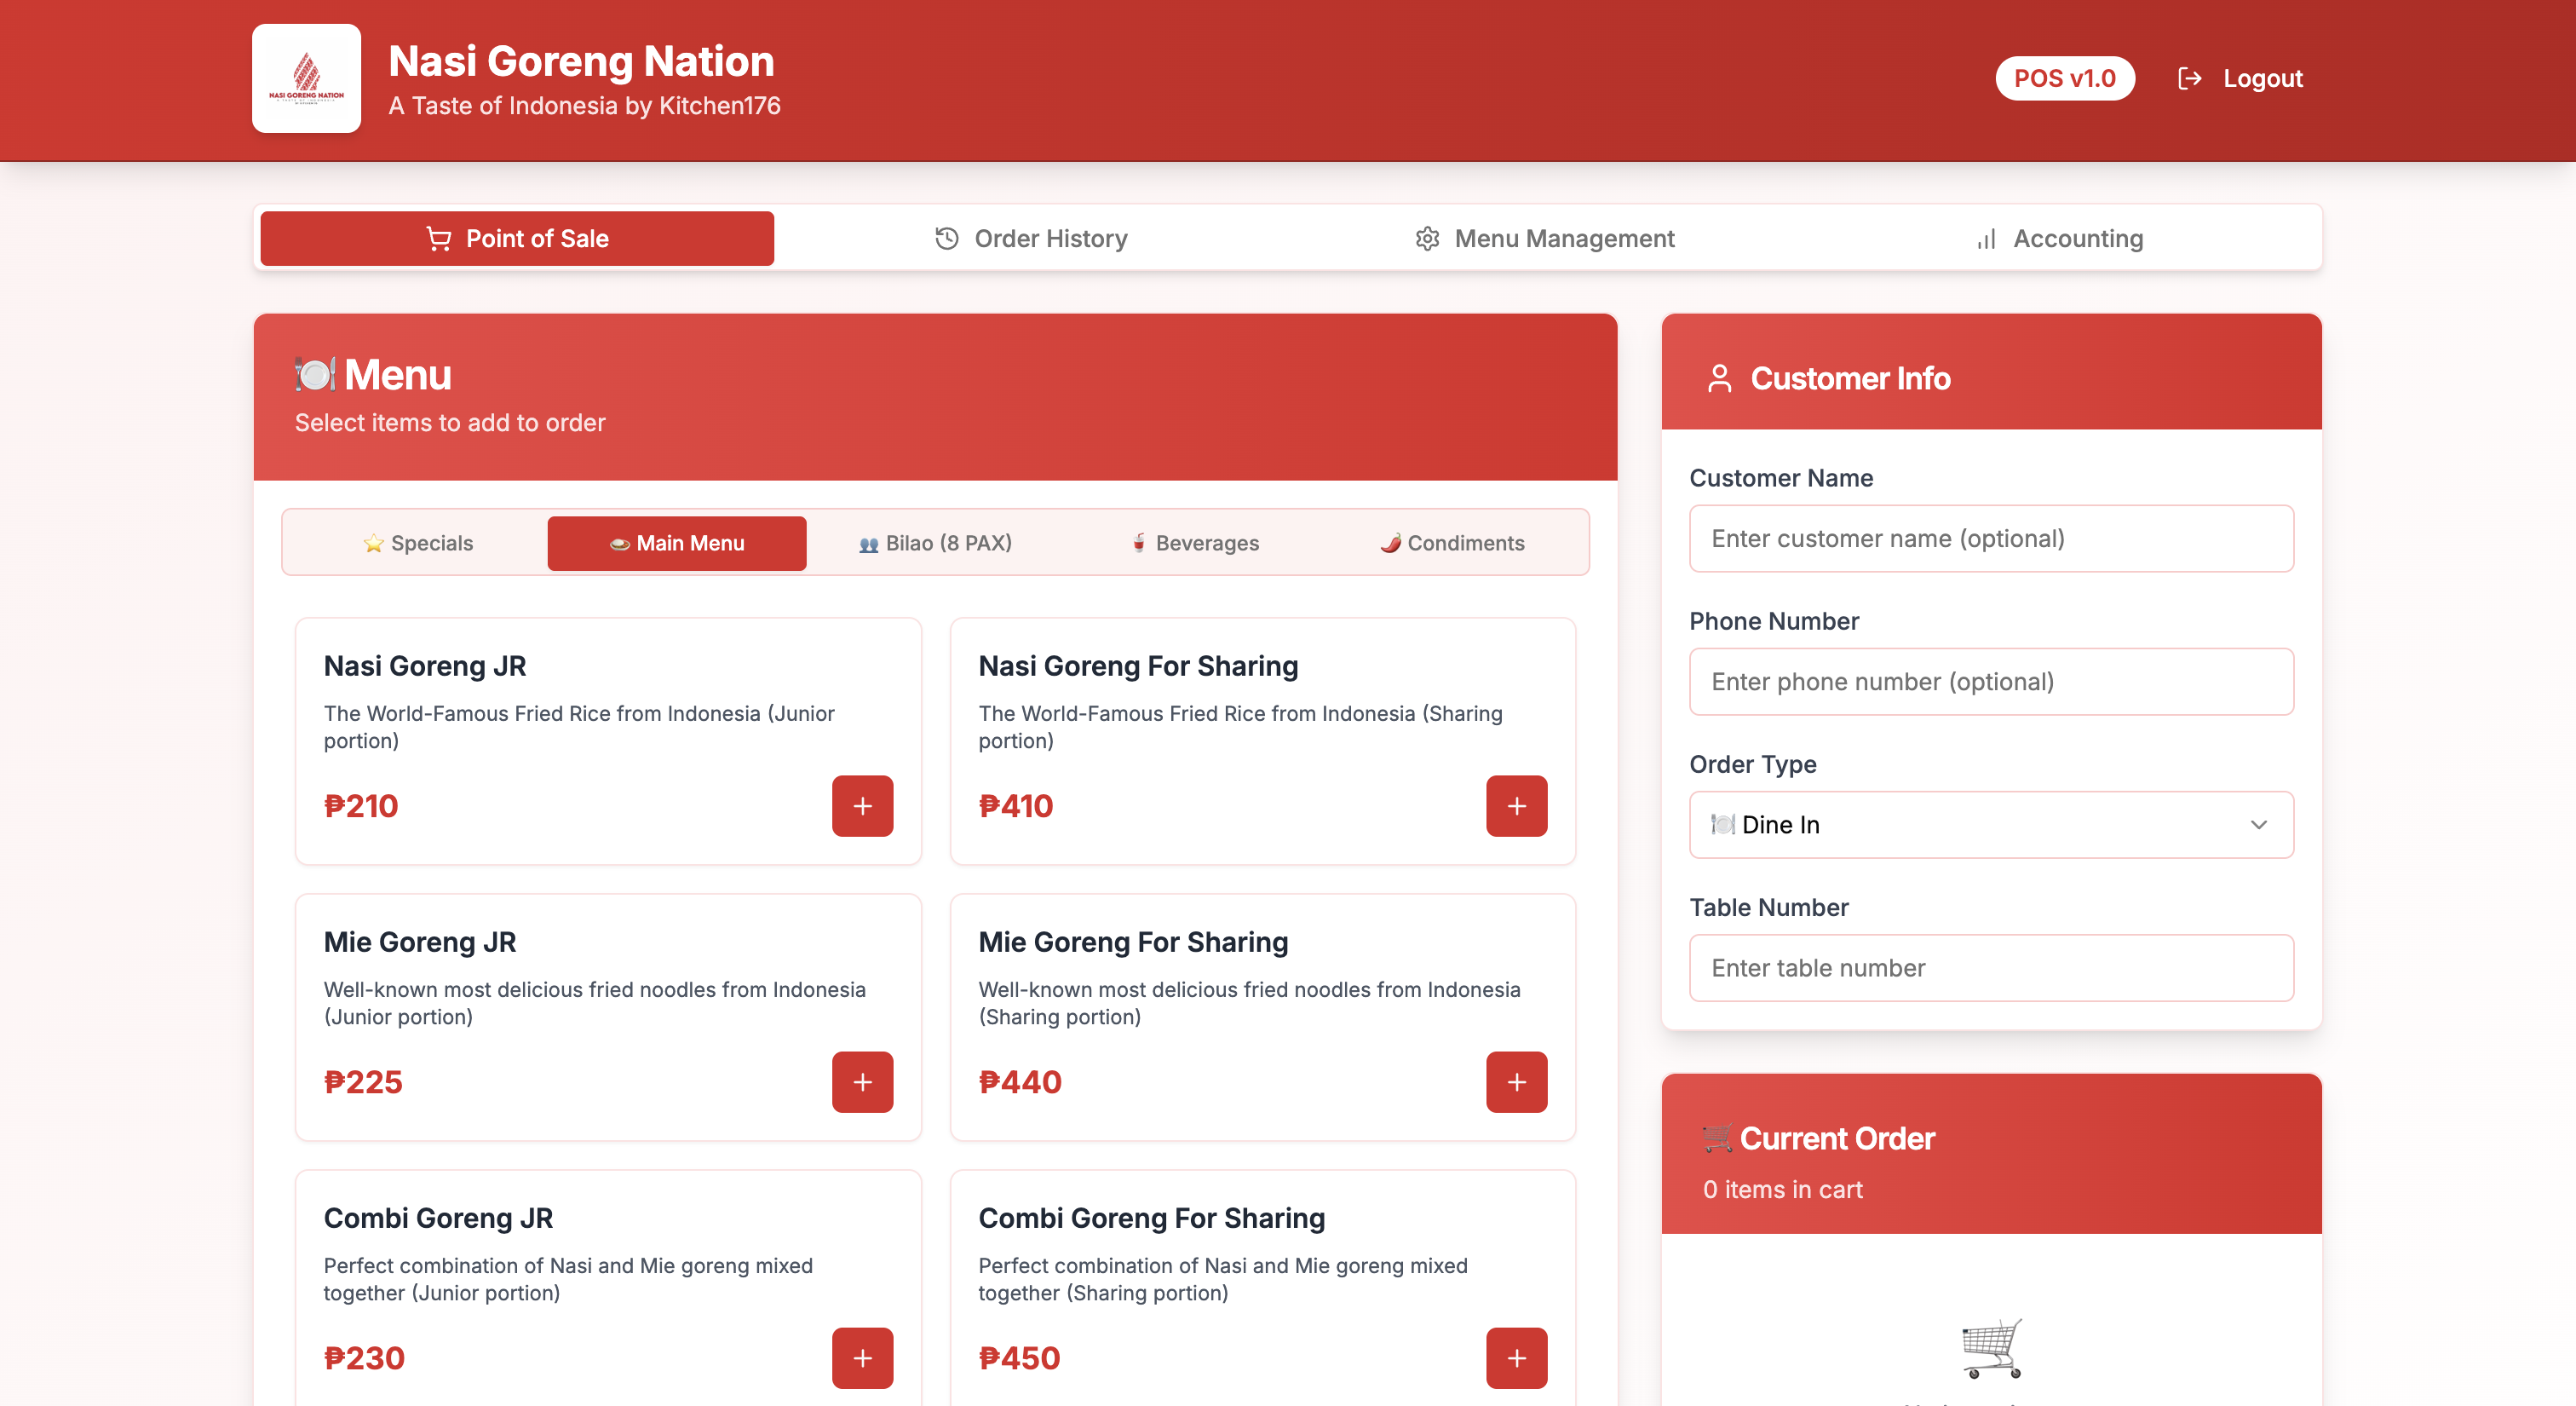Click the chili icon on Condiments tab
2576x1406 pixels.
[1390, 543]
